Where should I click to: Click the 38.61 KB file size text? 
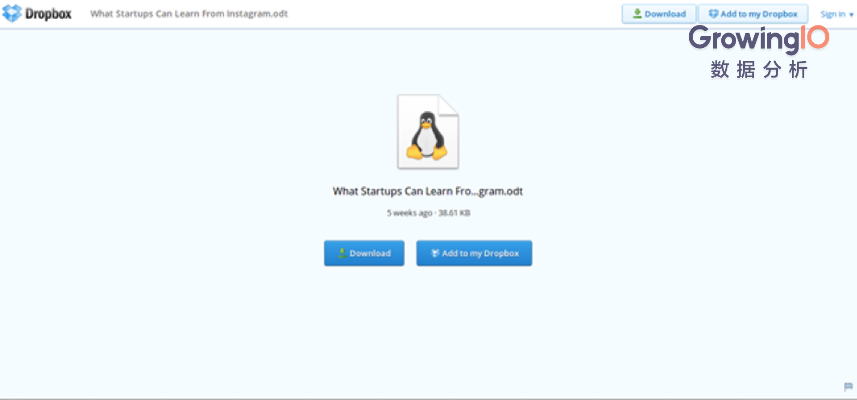[x=454, y=213]
